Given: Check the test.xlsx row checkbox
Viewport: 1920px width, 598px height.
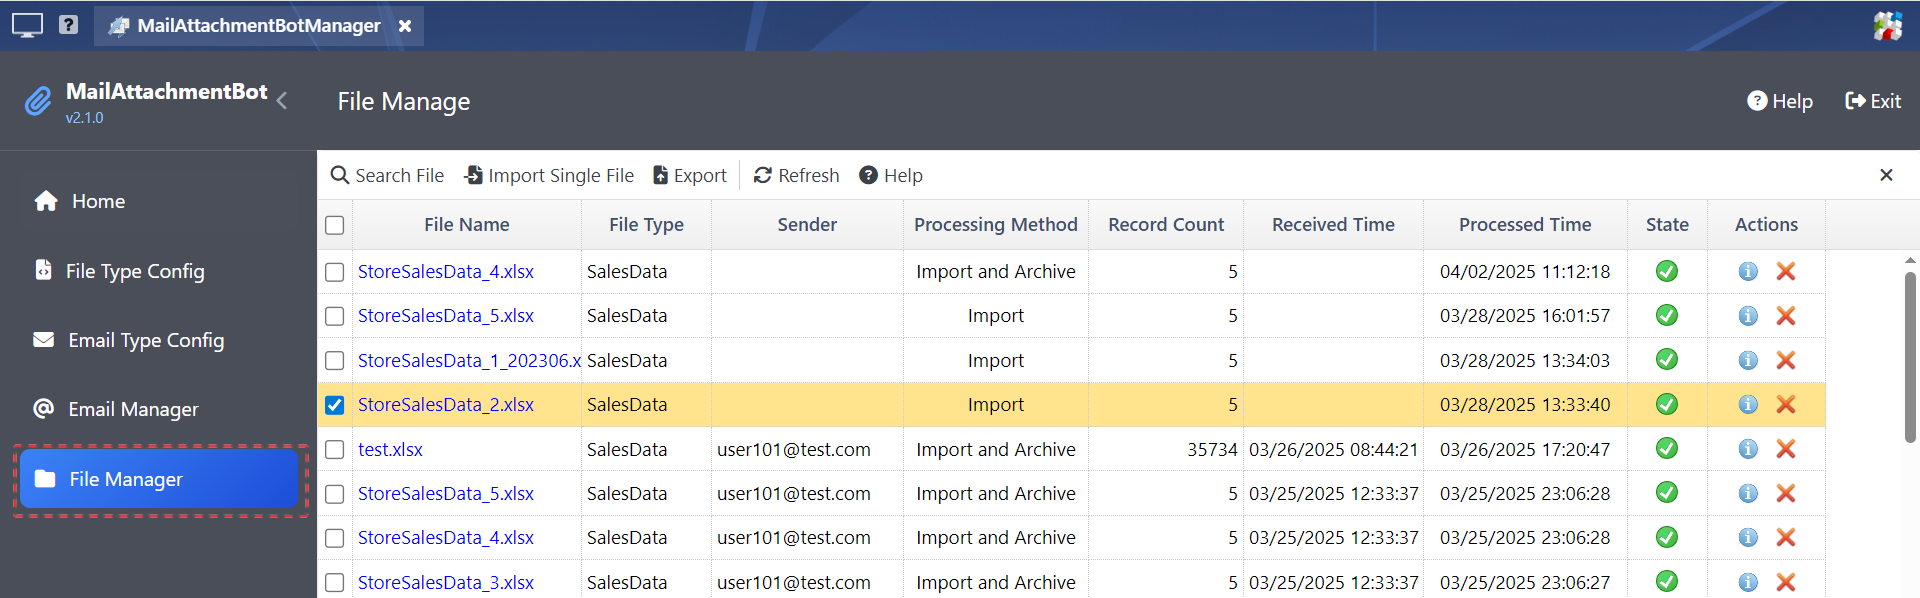Looking at the screenshot, I should pyautogui.click(x=335, y=450).
